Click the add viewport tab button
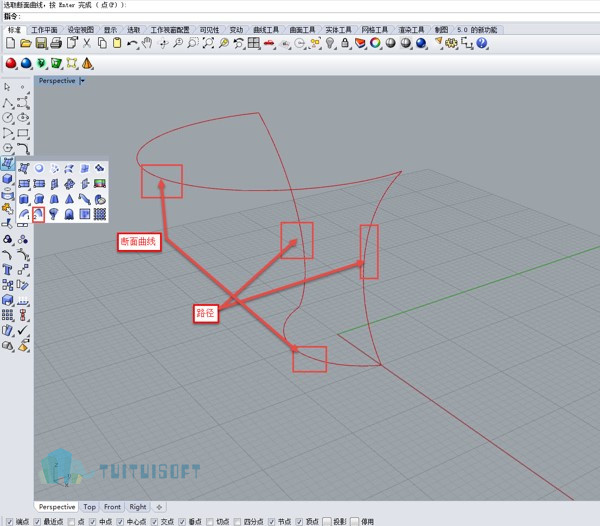 pos(159,507)
